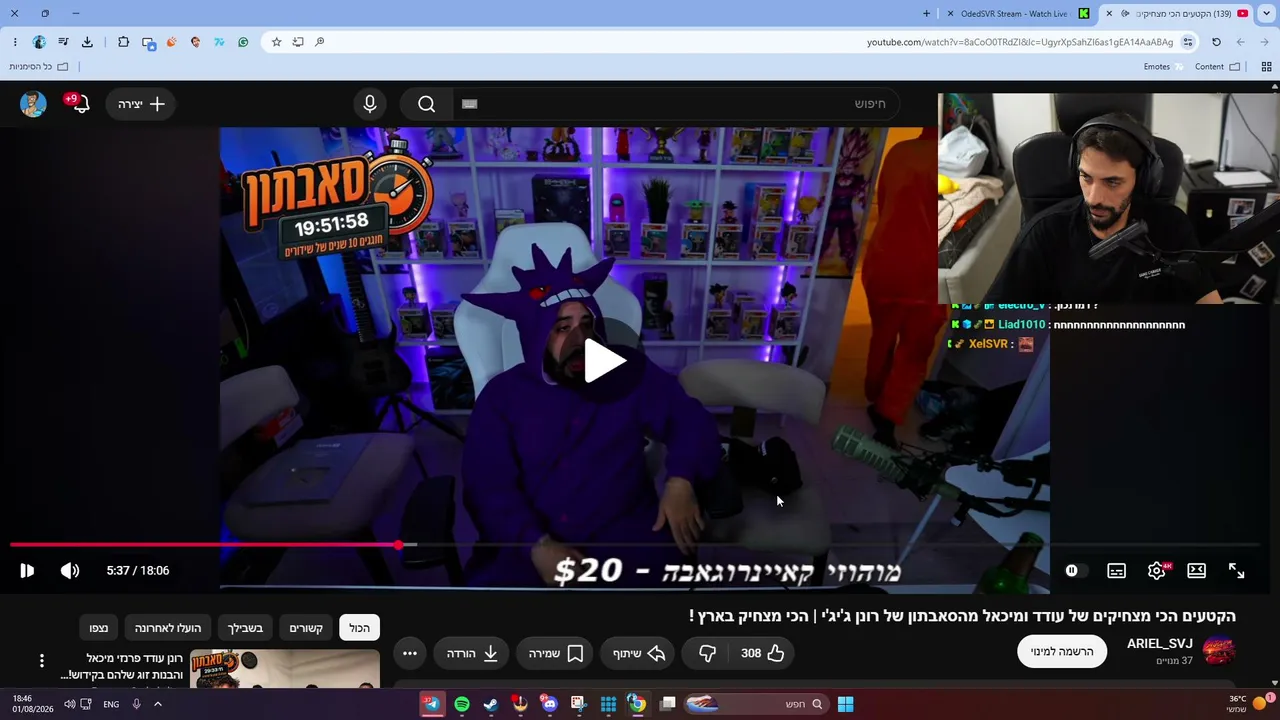Start voice search with the microphone icon
The height and width of the screenshot is (720, 1280).
point(370,104)
